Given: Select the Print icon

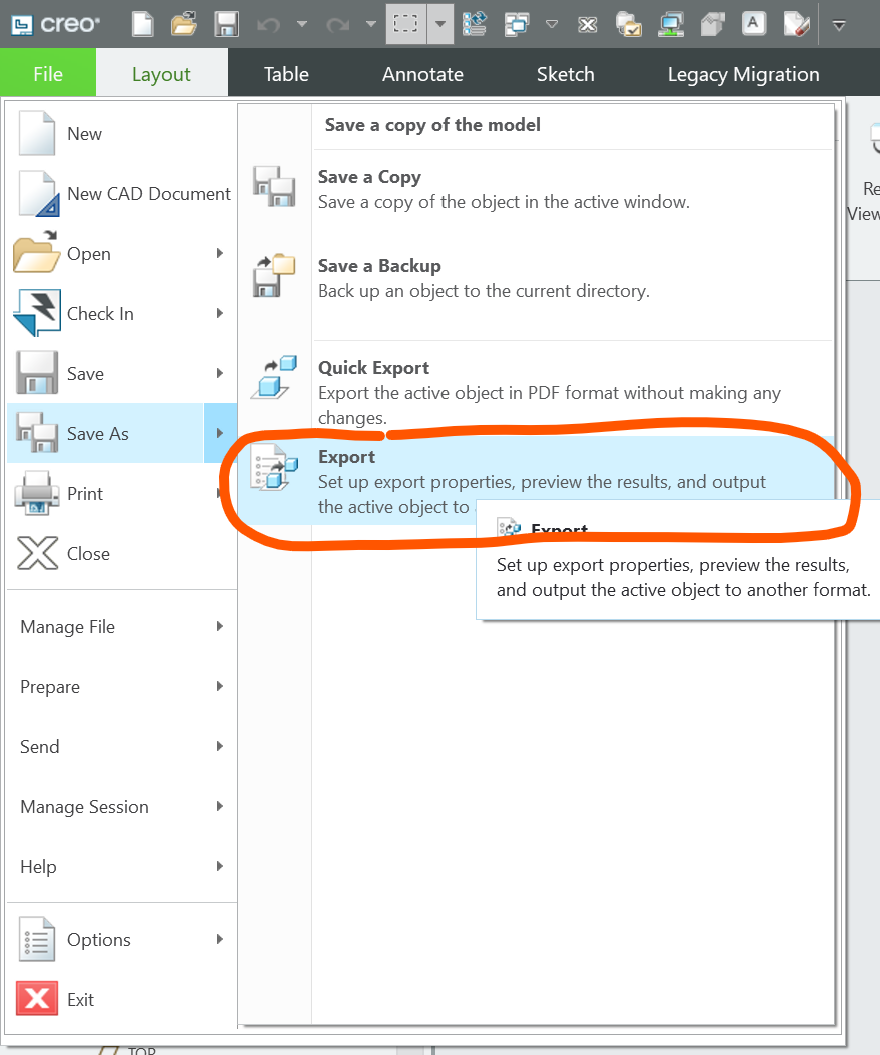Looking at the screenshot, I should tap(36, 493).
